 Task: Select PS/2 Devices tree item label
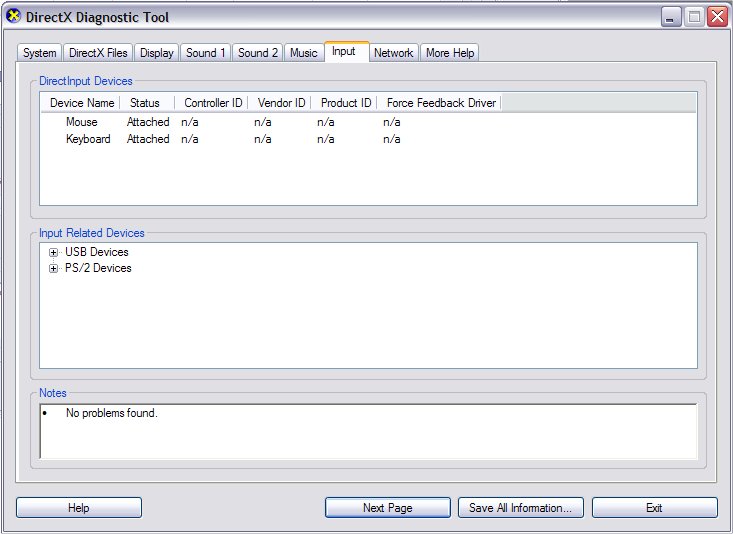(98, 268)
